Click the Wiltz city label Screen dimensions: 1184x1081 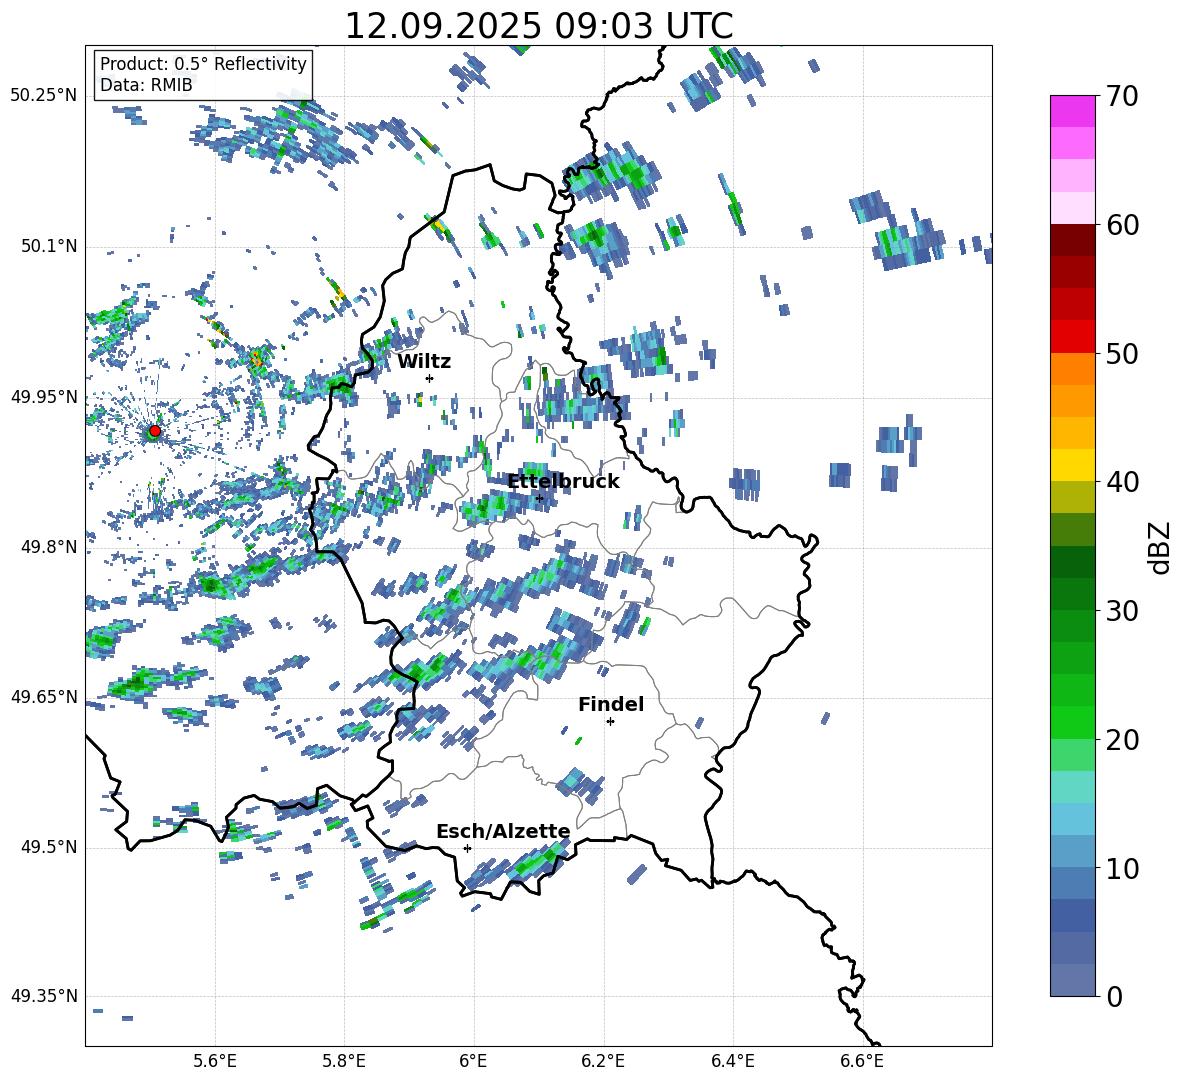pyautogui.click(x=424, y=362)
